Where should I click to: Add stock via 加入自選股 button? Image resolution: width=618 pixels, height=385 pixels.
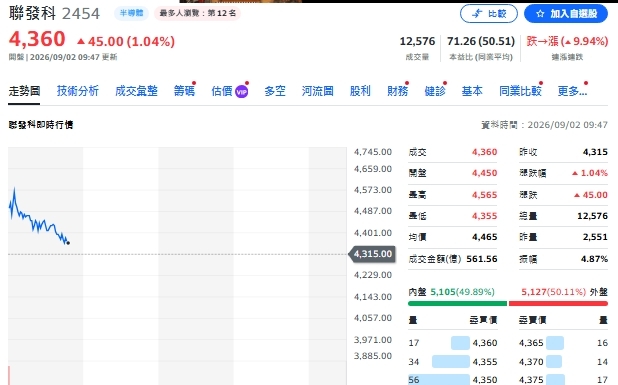click(566, 14)
